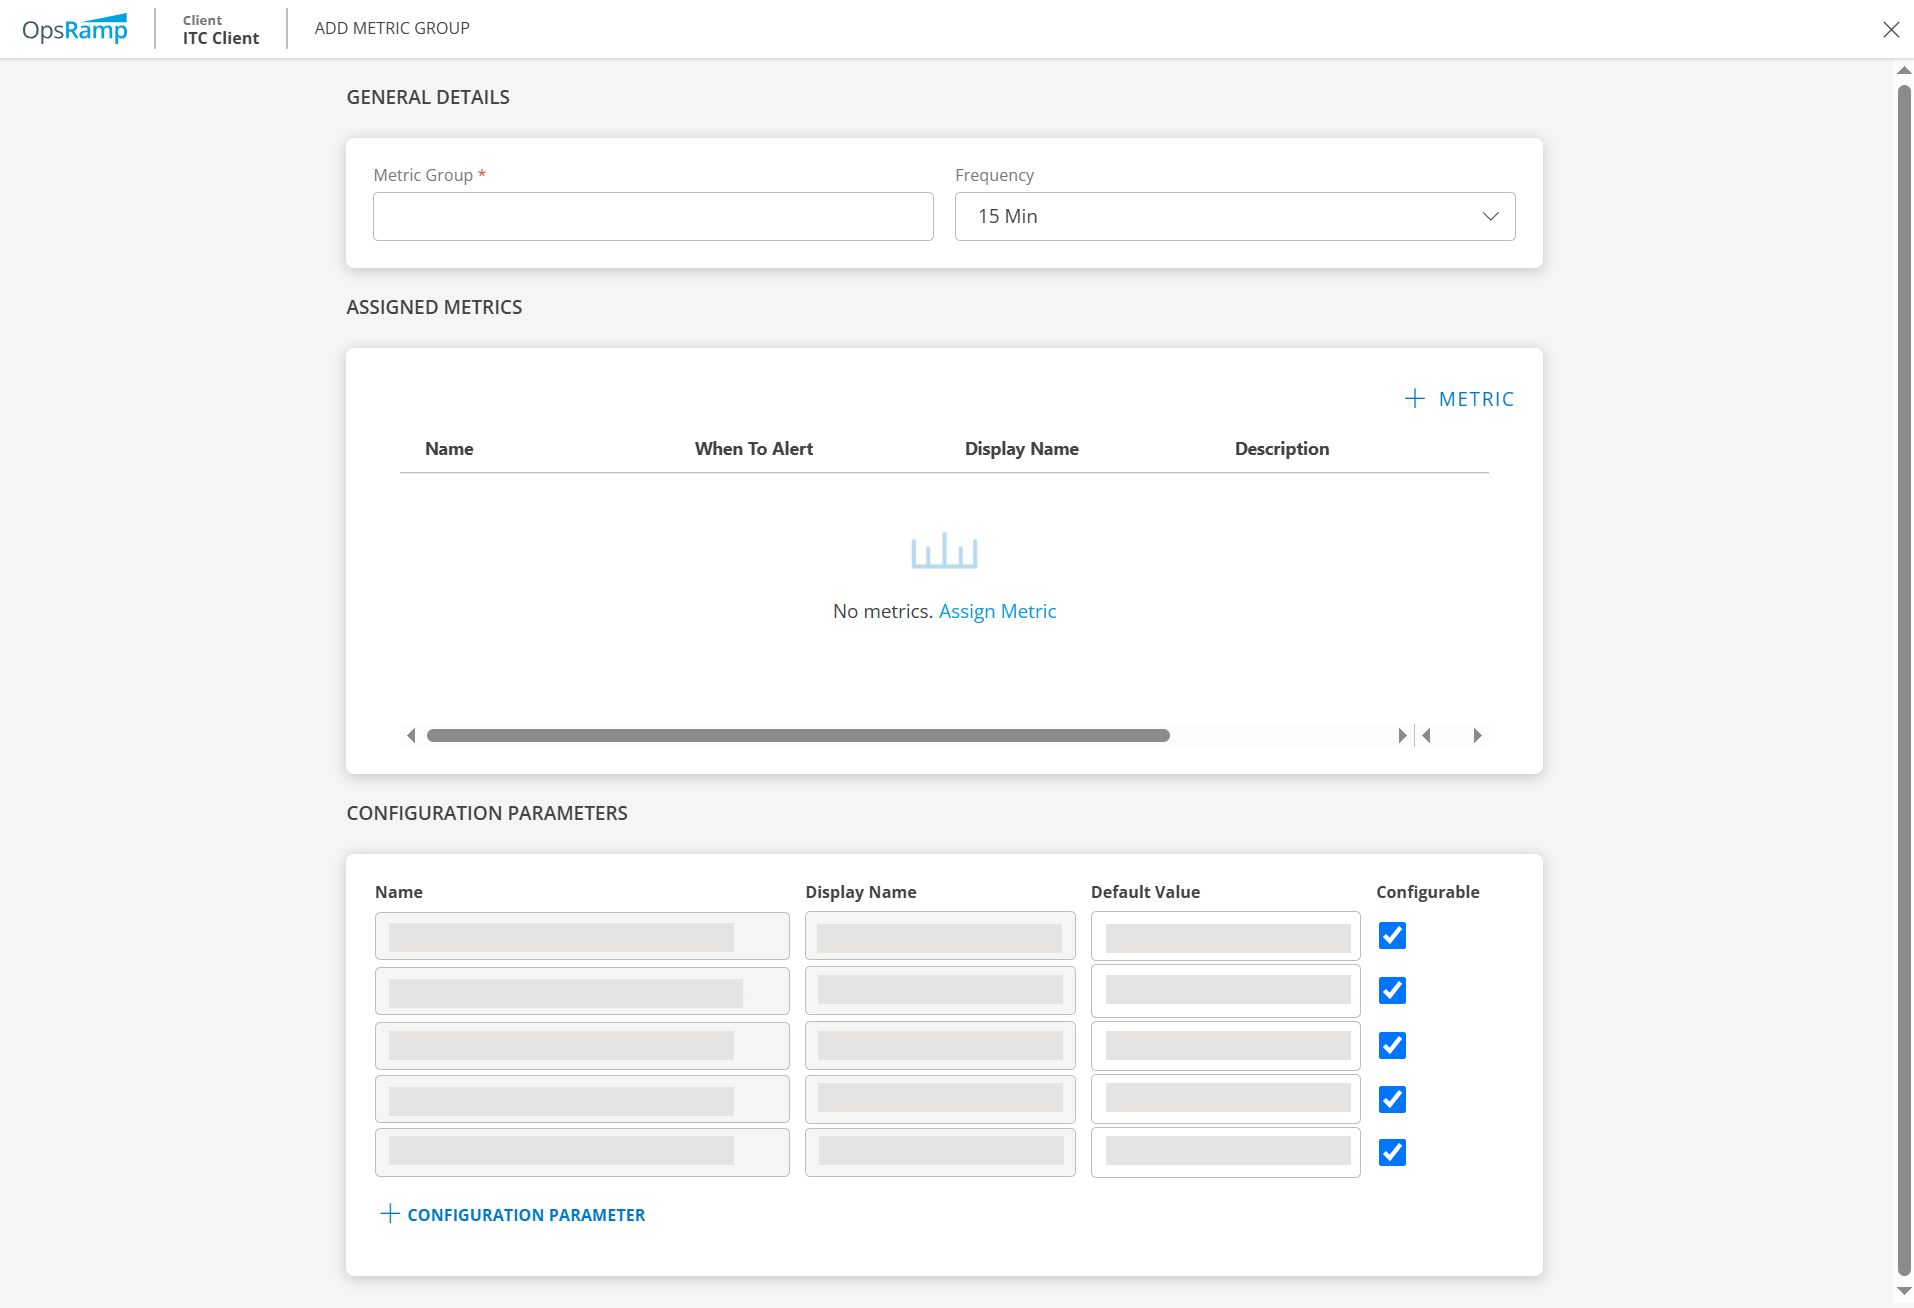Screen dimensions: 1914x1308
Task: Open the Frequency dropdown
Action: click(x=1234, y=217)
